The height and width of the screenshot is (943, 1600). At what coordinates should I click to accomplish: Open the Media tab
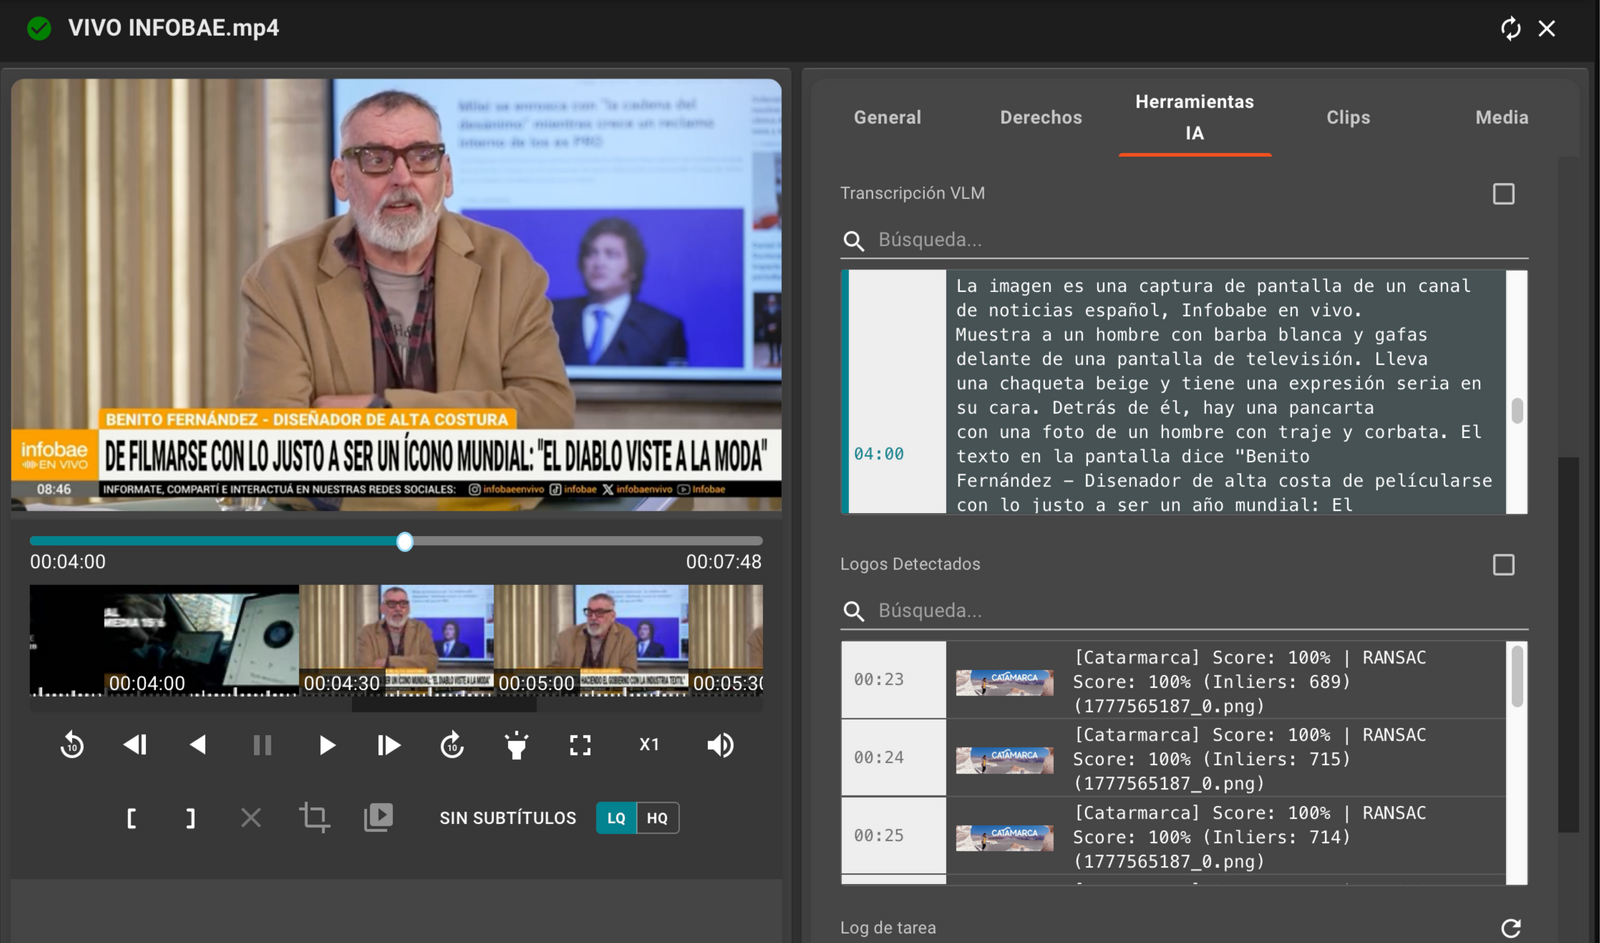click(1502, 117)
